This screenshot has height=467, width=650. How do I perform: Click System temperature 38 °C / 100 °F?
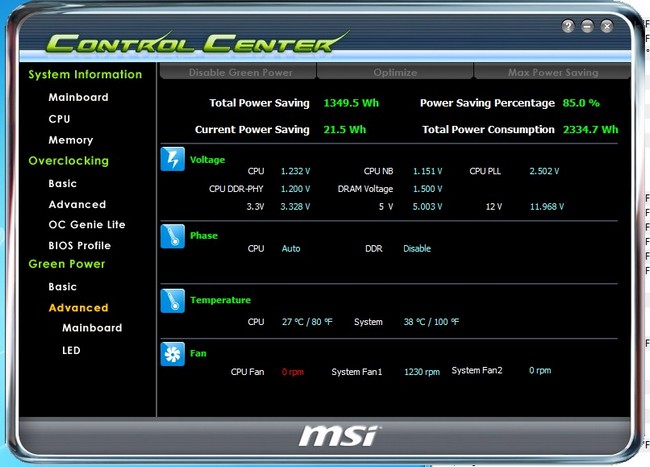pyautogui.click(x=431, y=322)
